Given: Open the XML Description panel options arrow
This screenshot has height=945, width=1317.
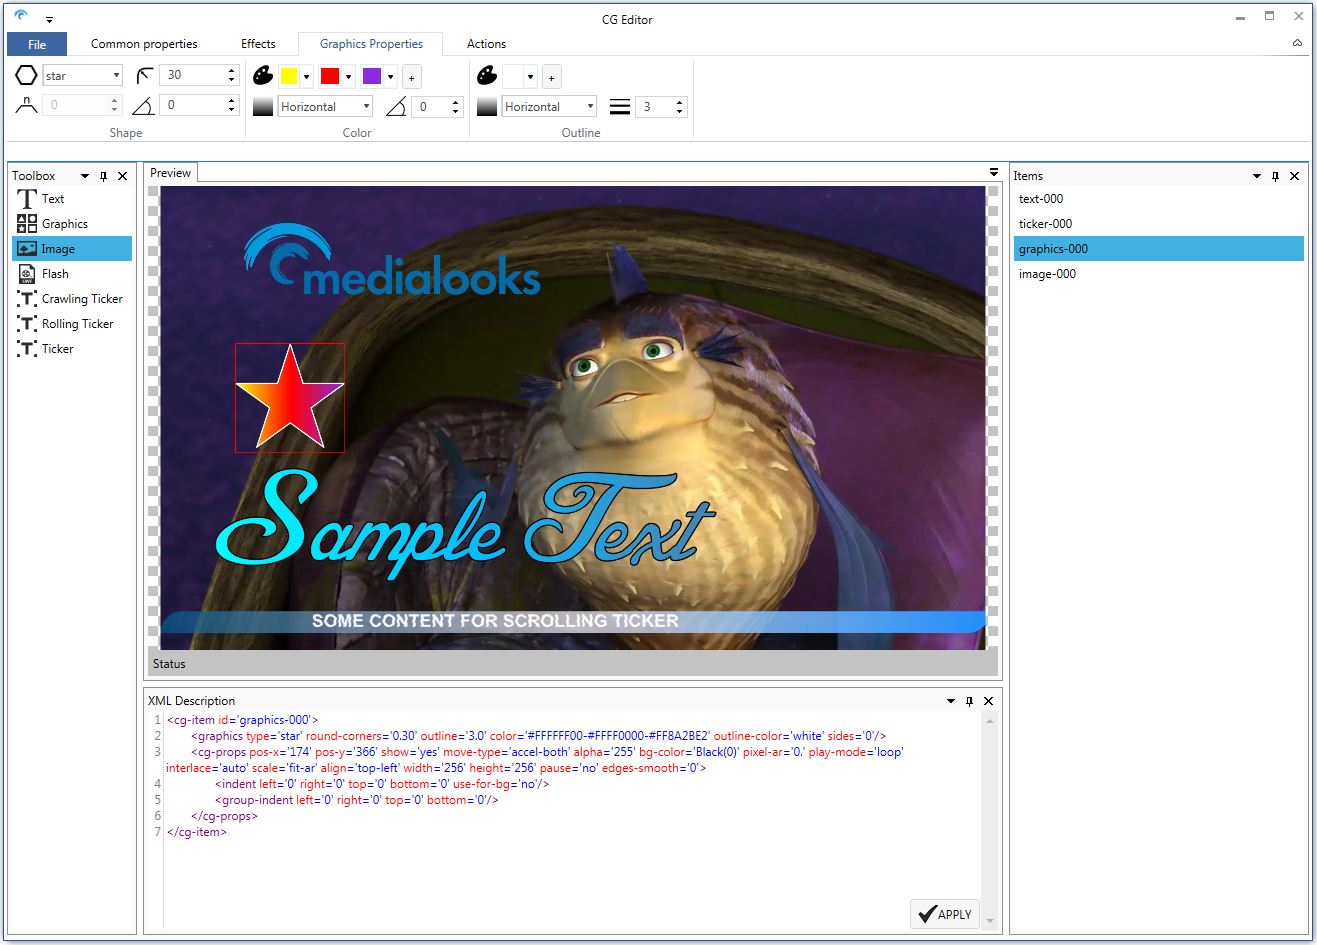Looking at the screenshot, I should [951, 701].
